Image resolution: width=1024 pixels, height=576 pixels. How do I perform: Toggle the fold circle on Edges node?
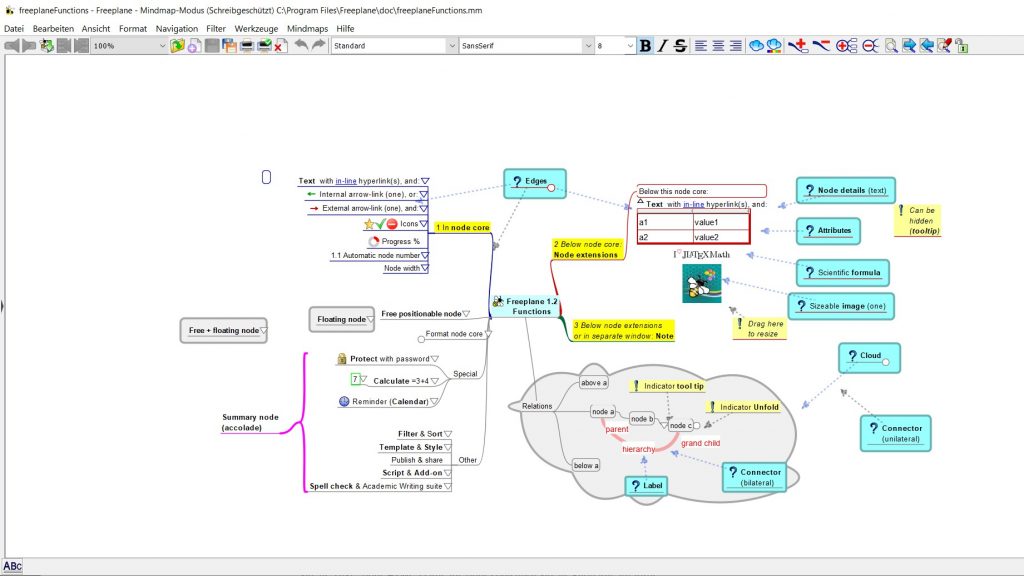551,188
